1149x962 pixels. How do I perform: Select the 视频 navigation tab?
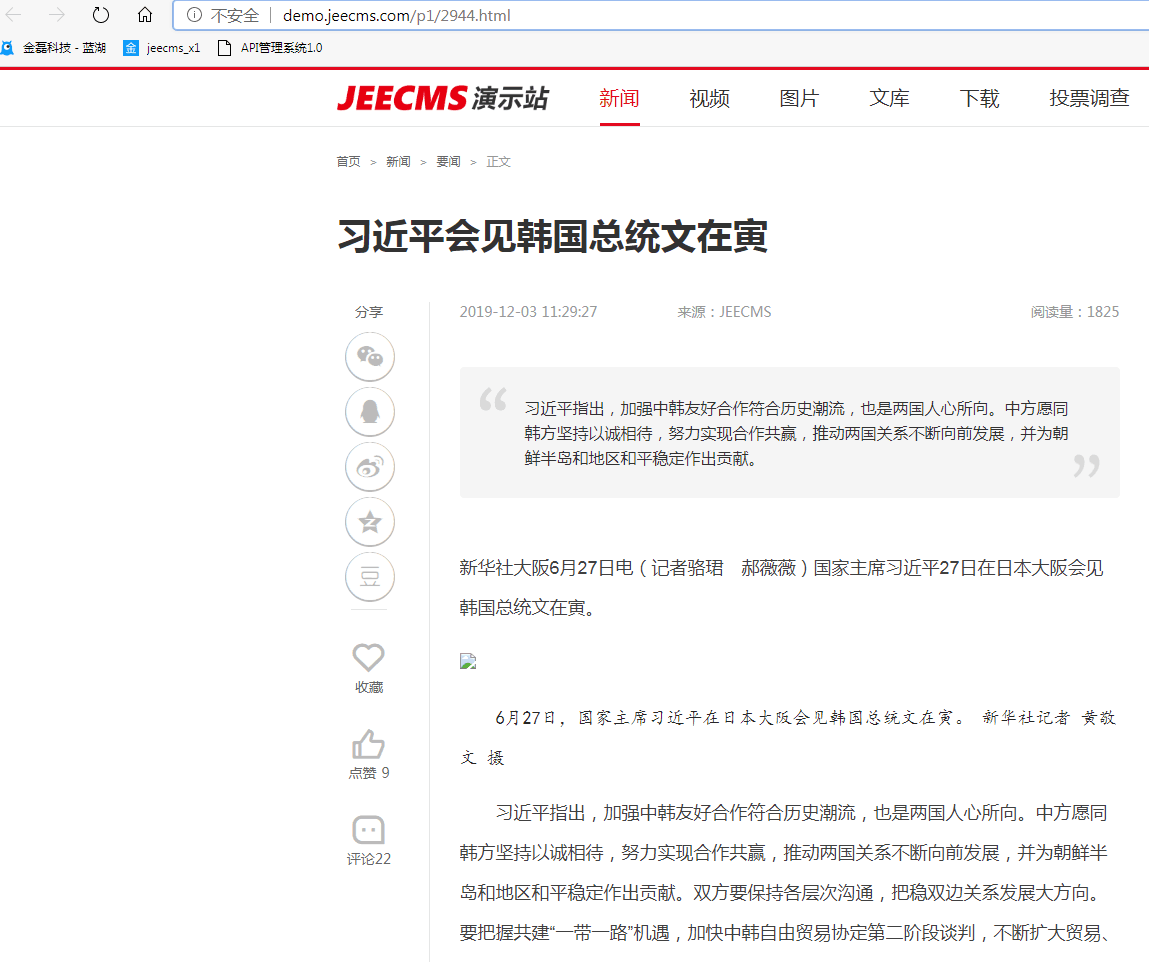point(709,98)
